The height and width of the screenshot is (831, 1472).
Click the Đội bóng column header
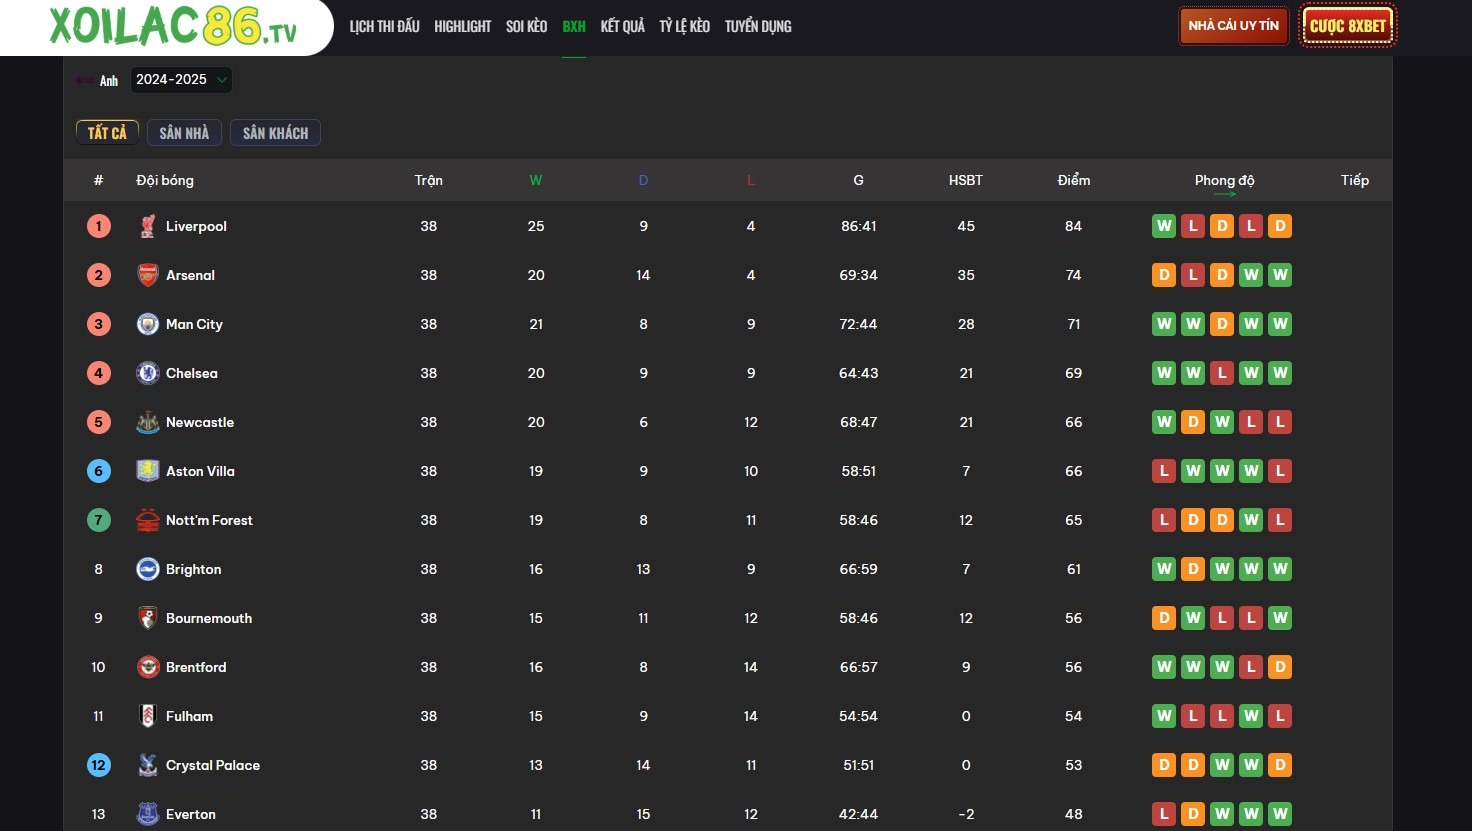pyautogui.click(x=165, y=180)
